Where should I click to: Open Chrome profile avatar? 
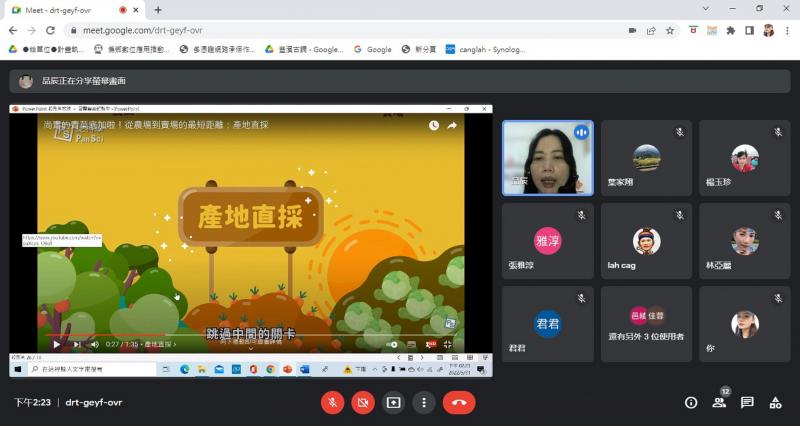click(768, 31)
